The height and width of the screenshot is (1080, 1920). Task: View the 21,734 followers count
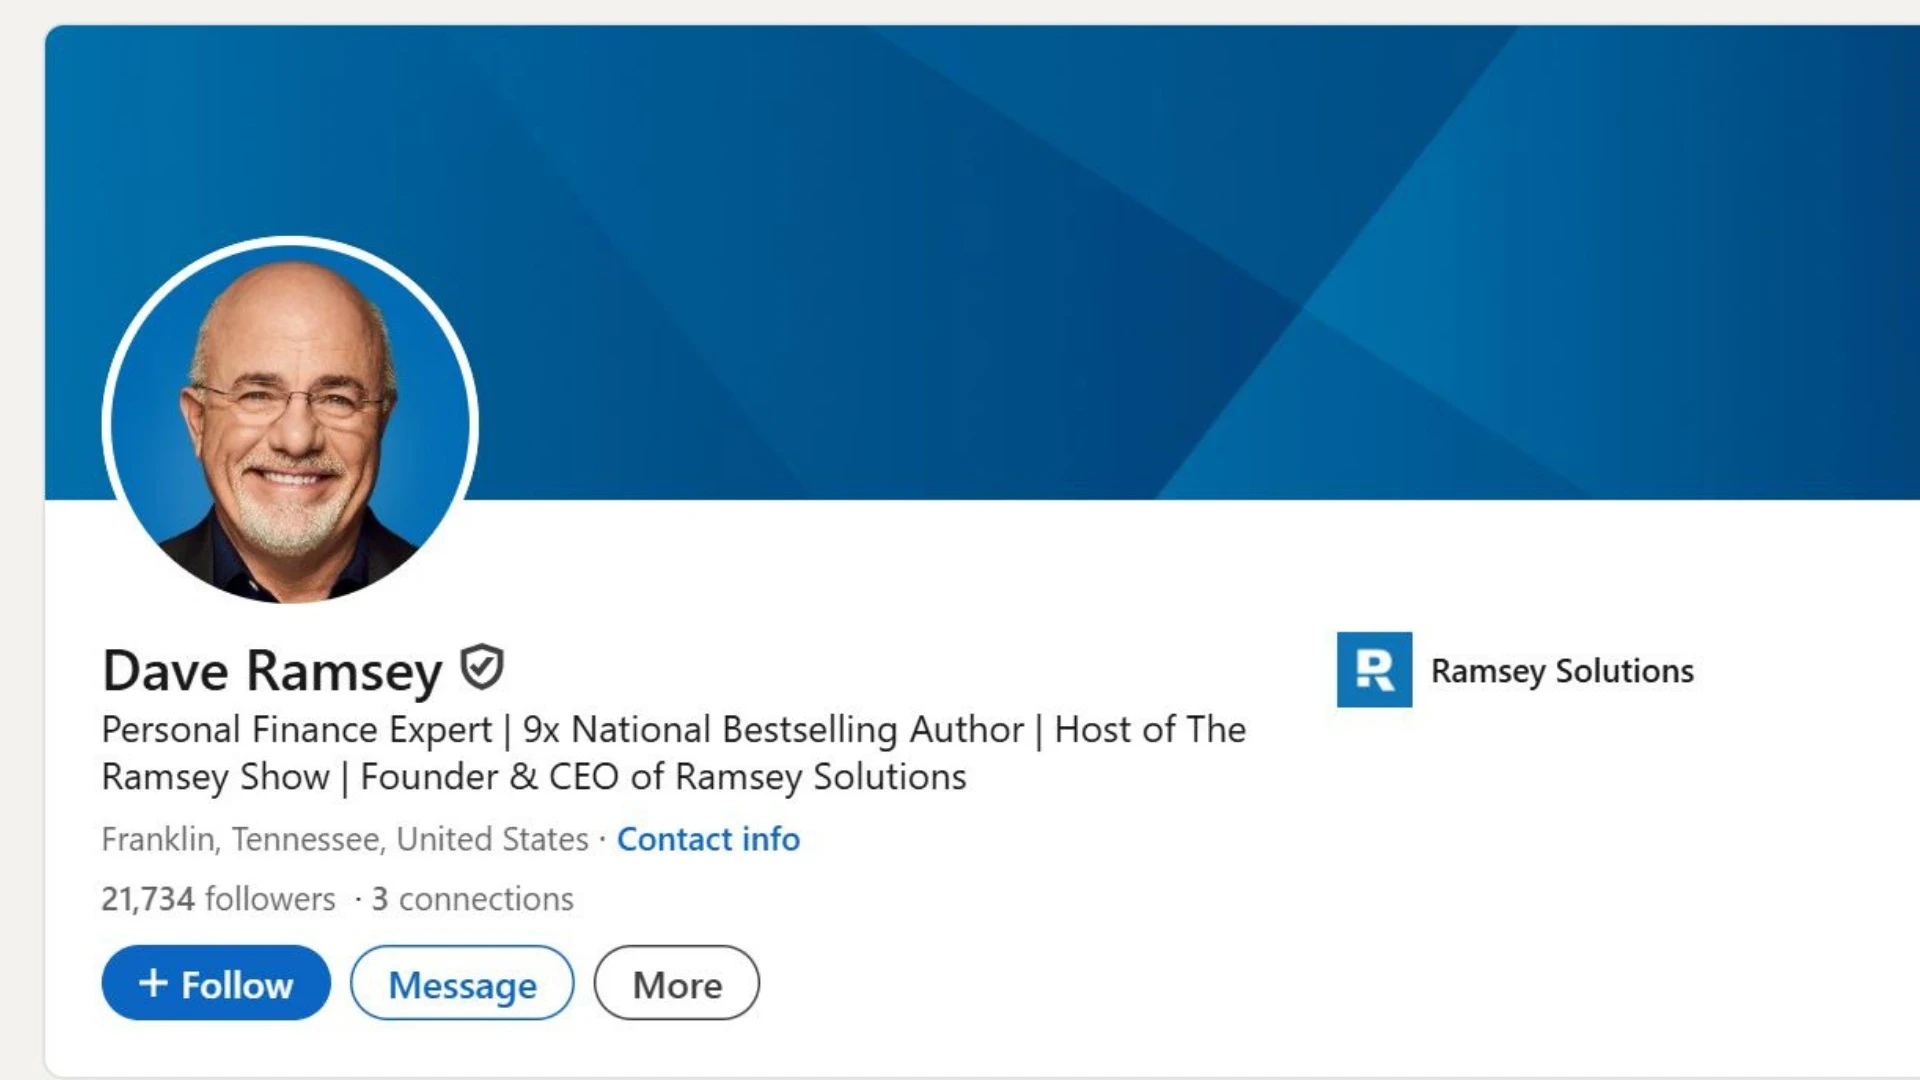coord(148,899)
